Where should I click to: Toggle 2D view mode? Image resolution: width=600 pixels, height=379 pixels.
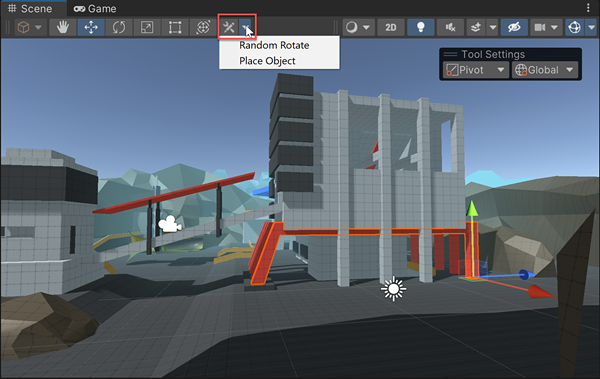391,27
